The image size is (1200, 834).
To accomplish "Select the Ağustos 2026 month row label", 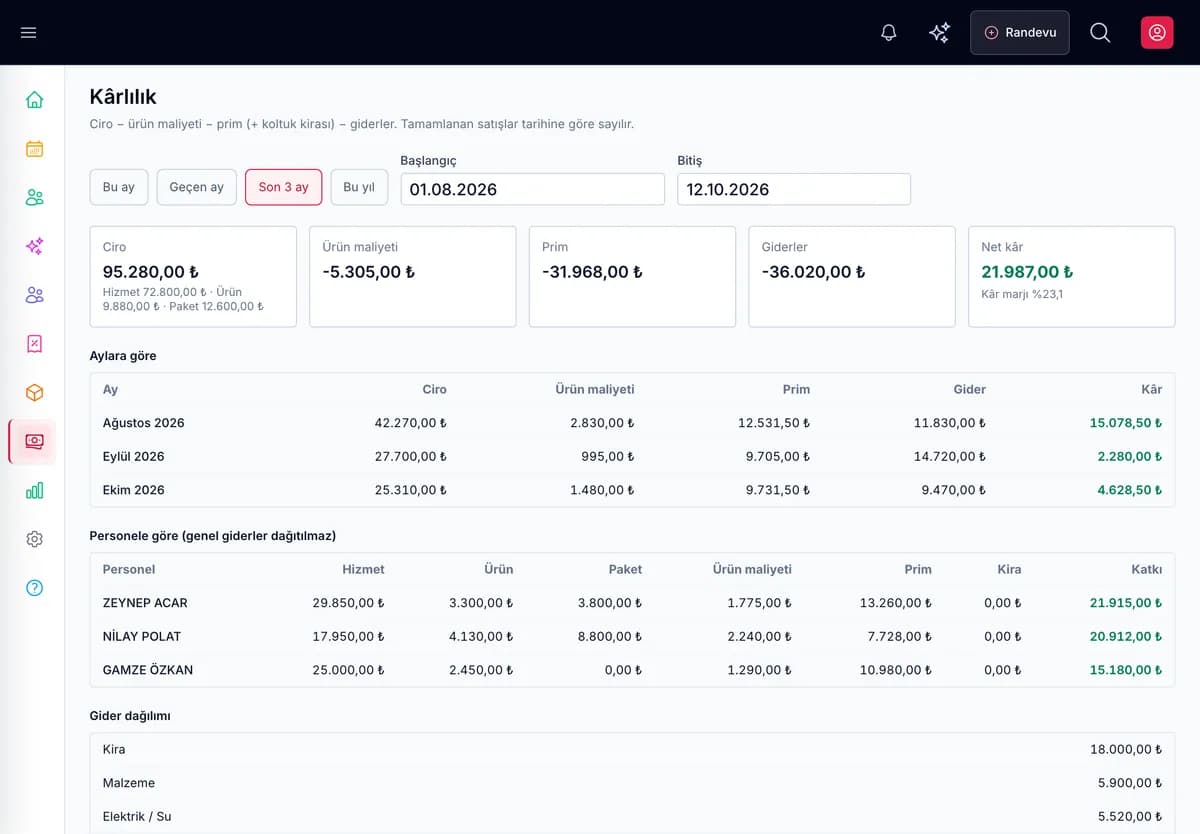I will pos(144,423).
